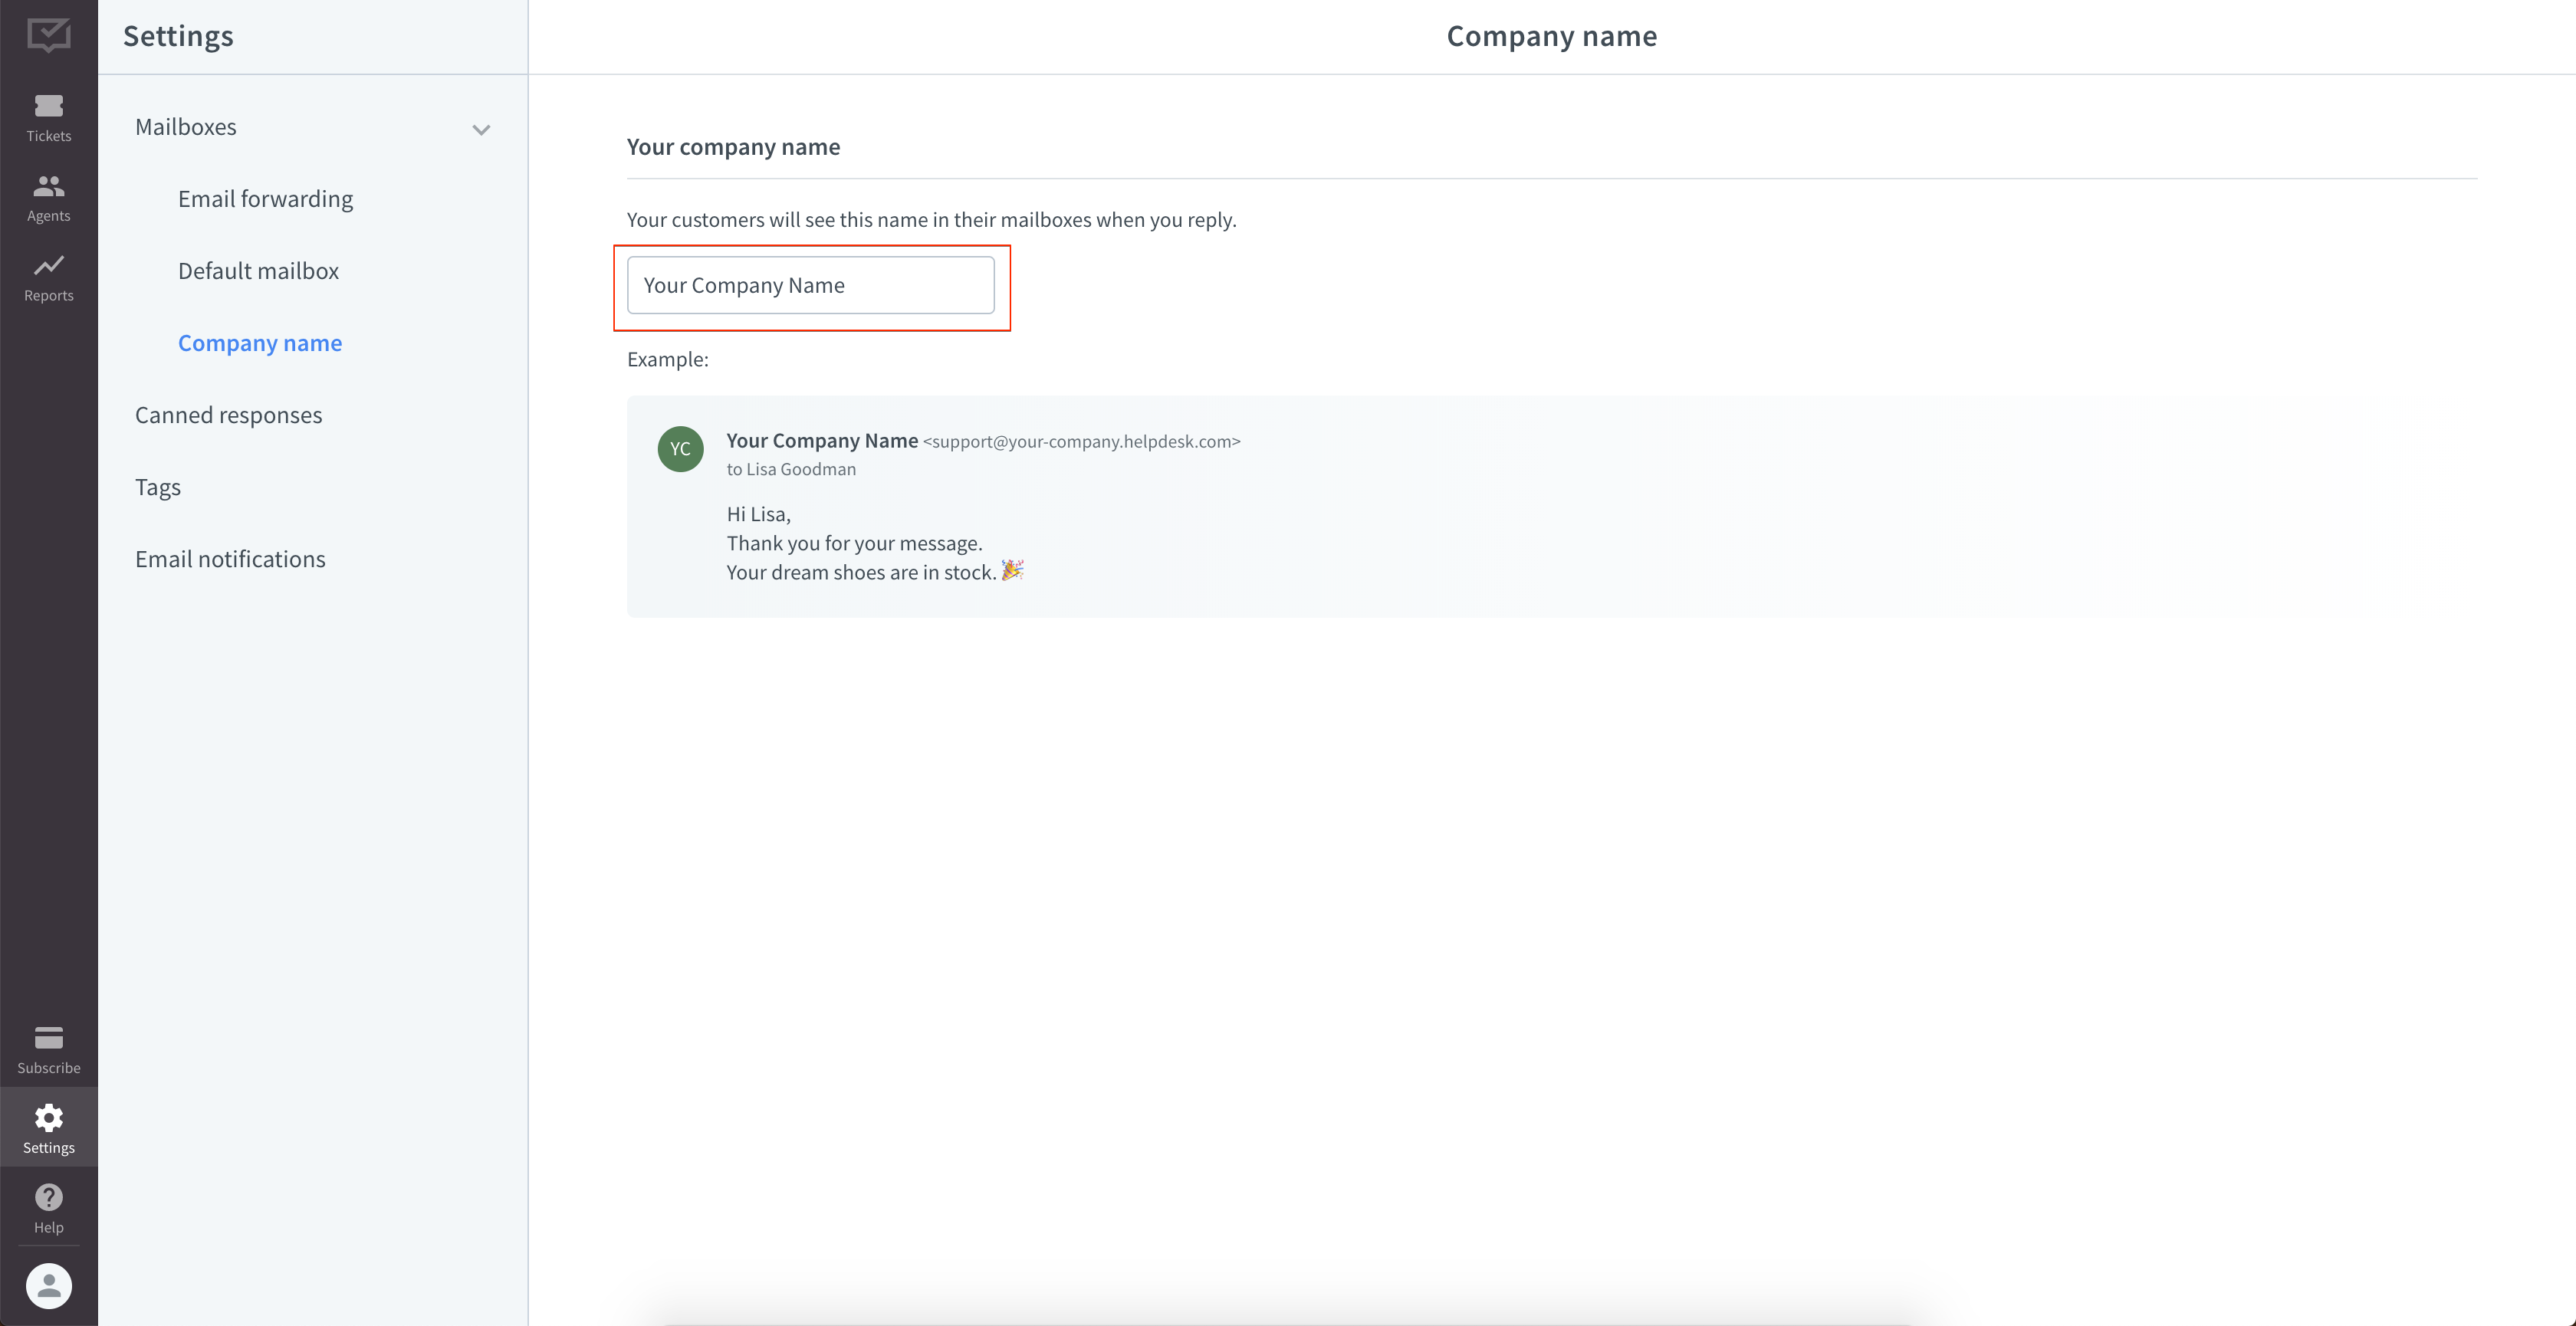This screenshot has width=2576, height=1326.
Task: Open Canned responses settings
Action: (x=228, y=415)
